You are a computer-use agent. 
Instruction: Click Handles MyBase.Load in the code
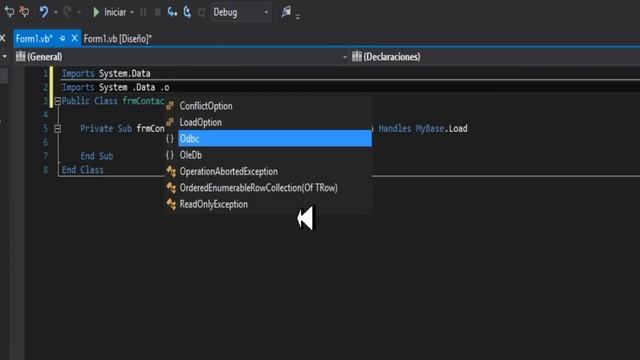[423, 129]
